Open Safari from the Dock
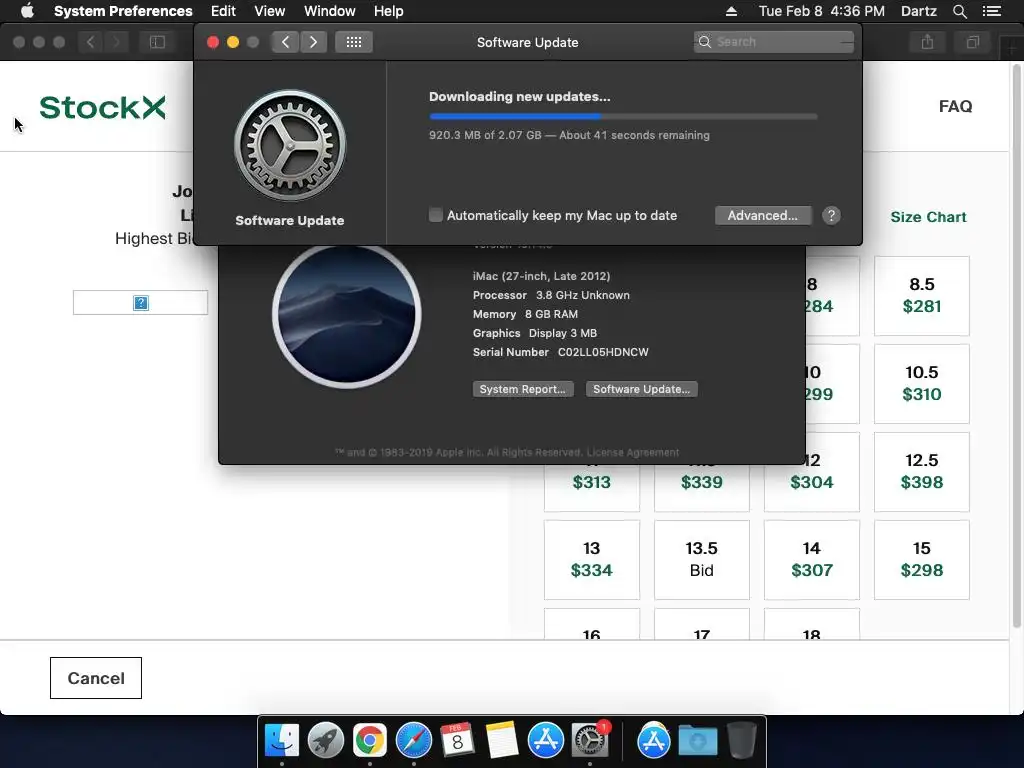Viewport: 1024px width, 768px height. (x=413, y=740)
